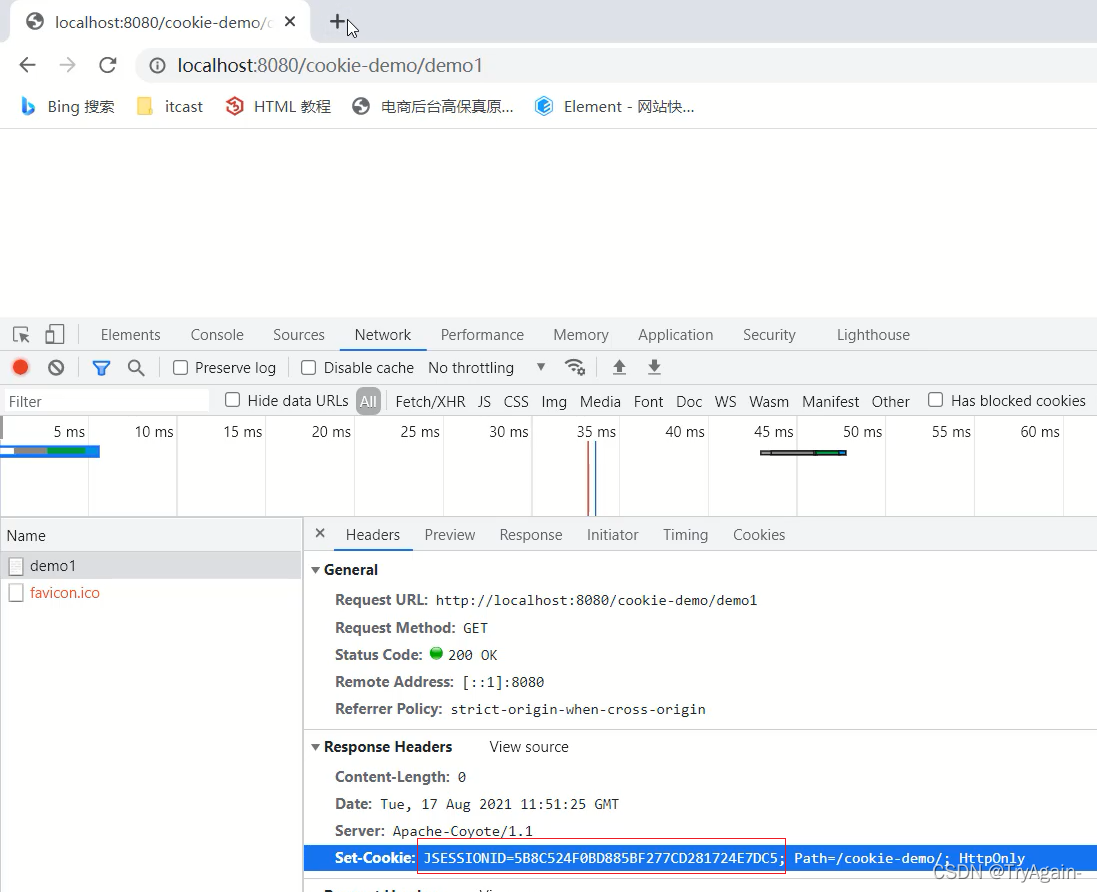Filter requests by Doc

[689, 402]
